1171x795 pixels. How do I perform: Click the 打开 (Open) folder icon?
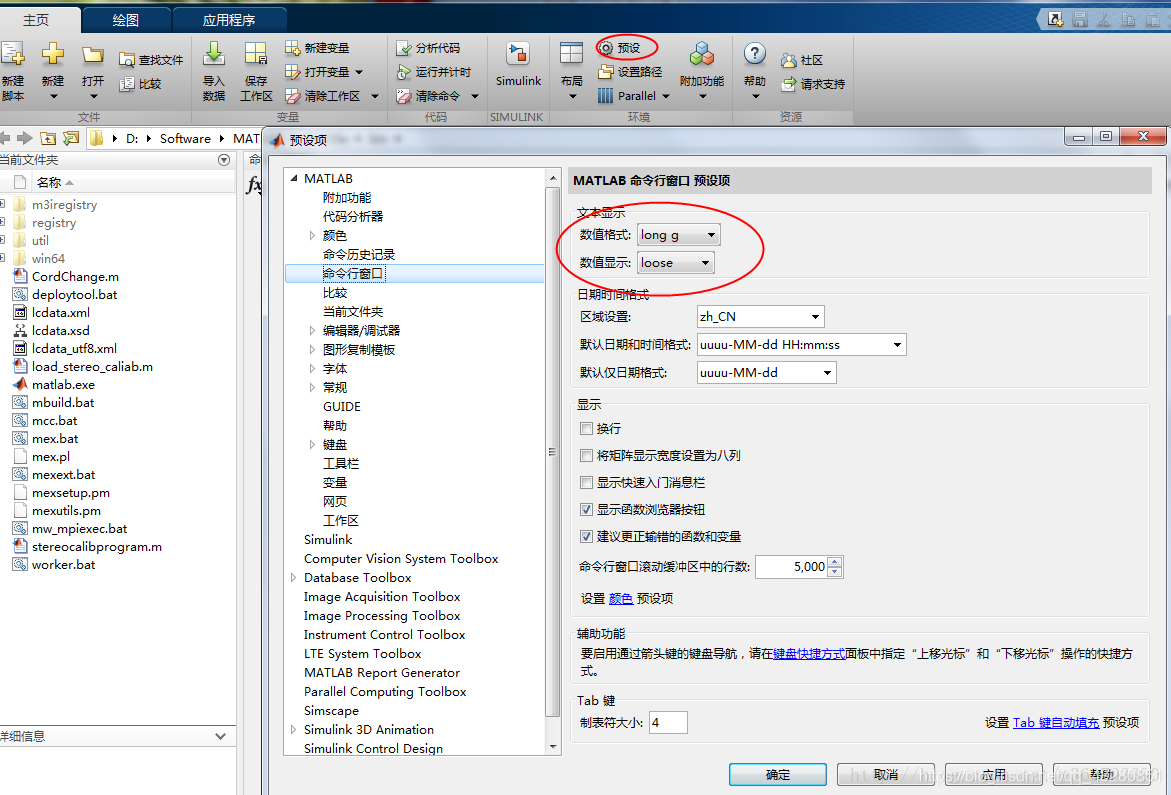point(93,54)
